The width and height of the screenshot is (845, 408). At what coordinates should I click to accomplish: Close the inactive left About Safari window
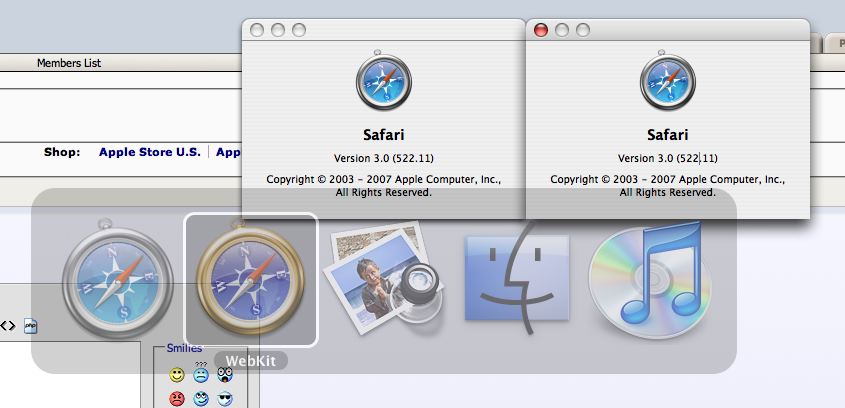[257, 30]
